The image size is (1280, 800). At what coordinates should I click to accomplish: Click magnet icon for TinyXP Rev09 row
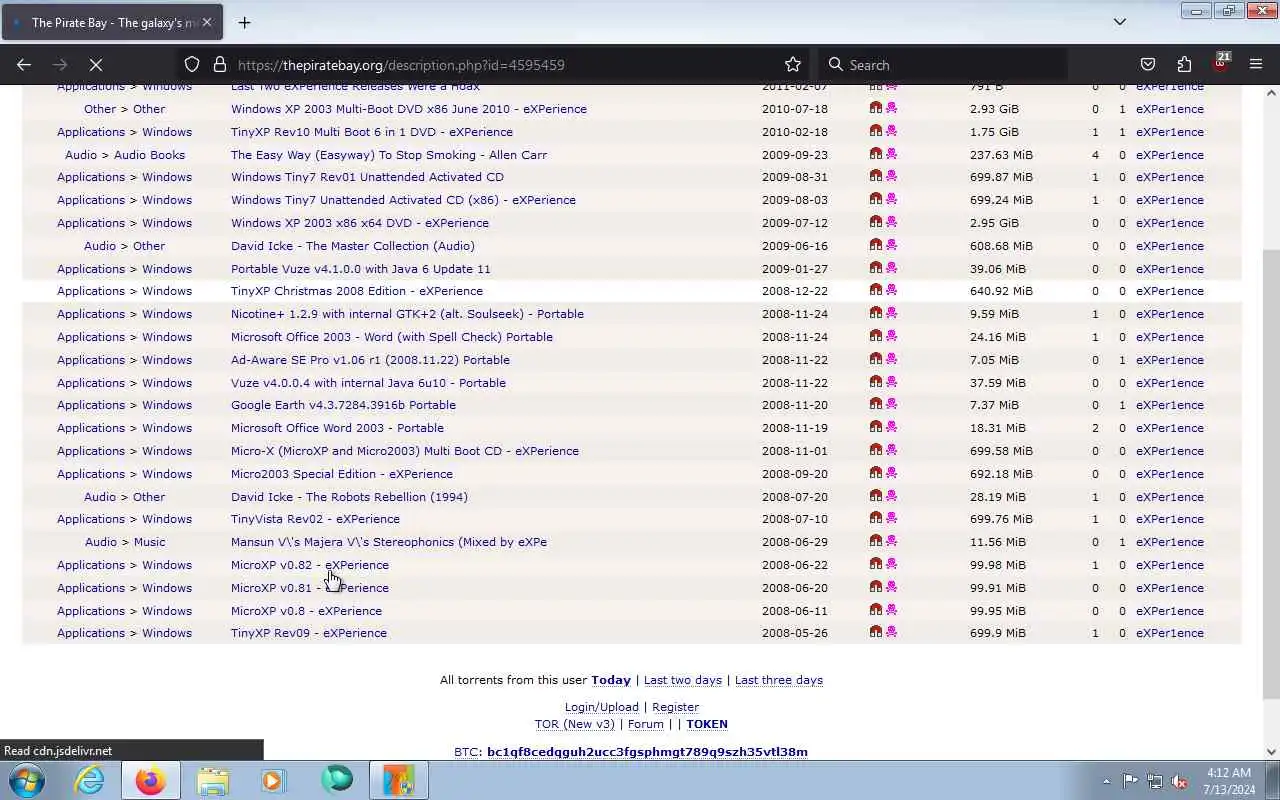(876, 632)
